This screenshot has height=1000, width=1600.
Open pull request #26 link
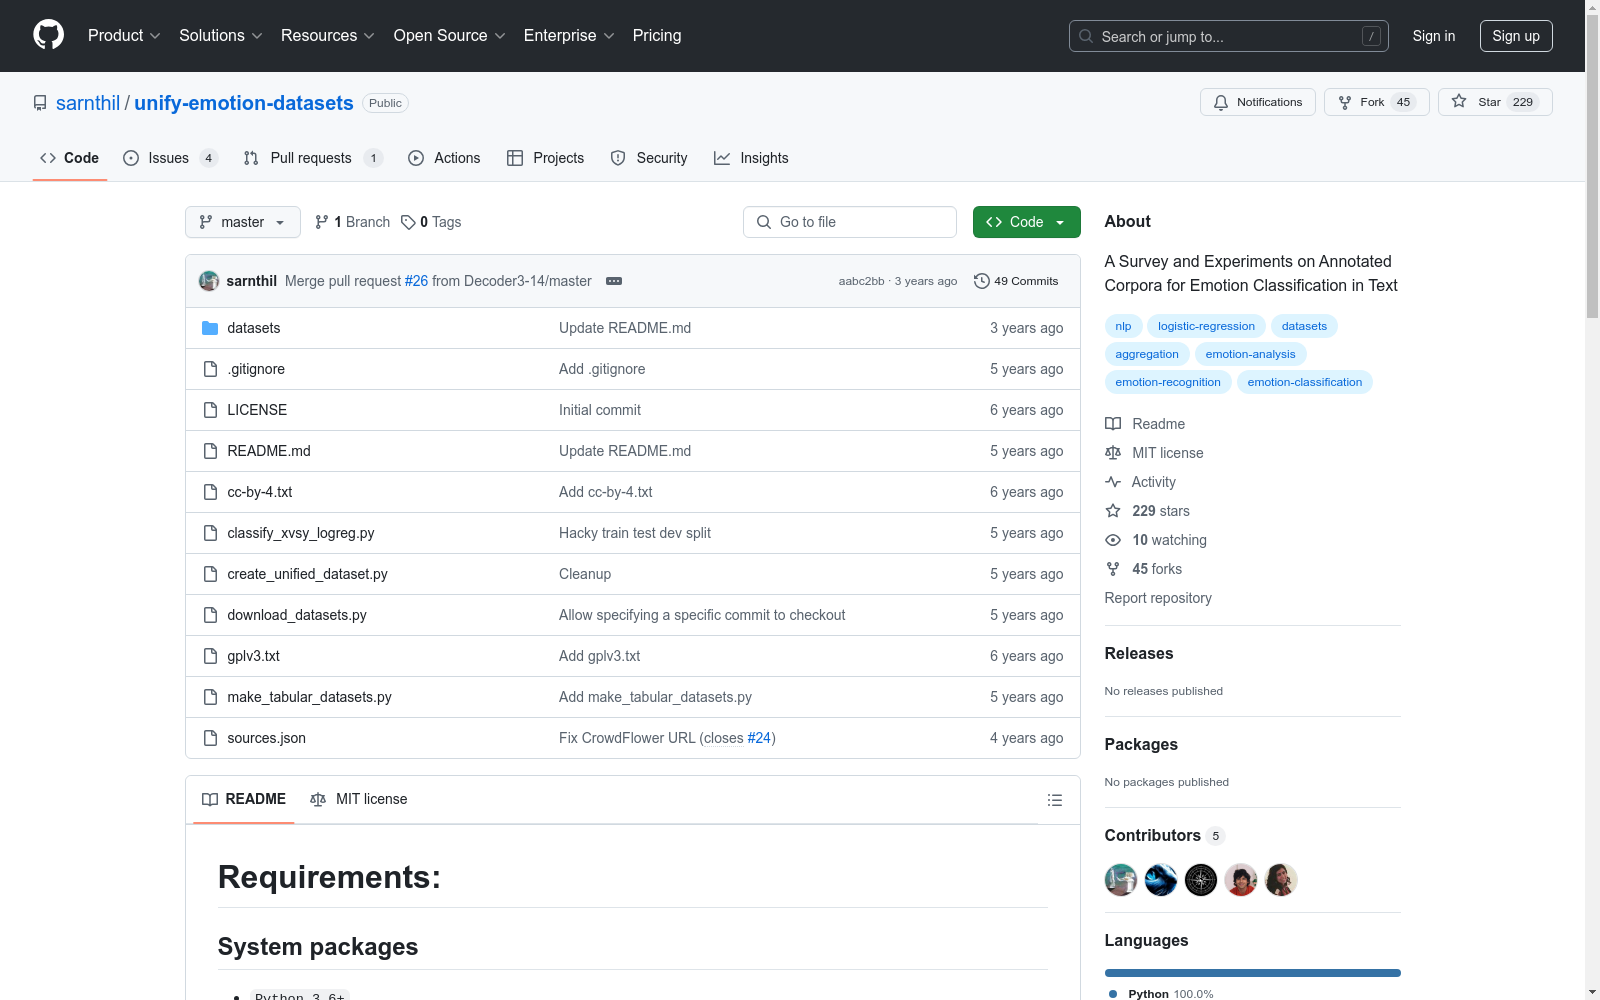(416, 281)
